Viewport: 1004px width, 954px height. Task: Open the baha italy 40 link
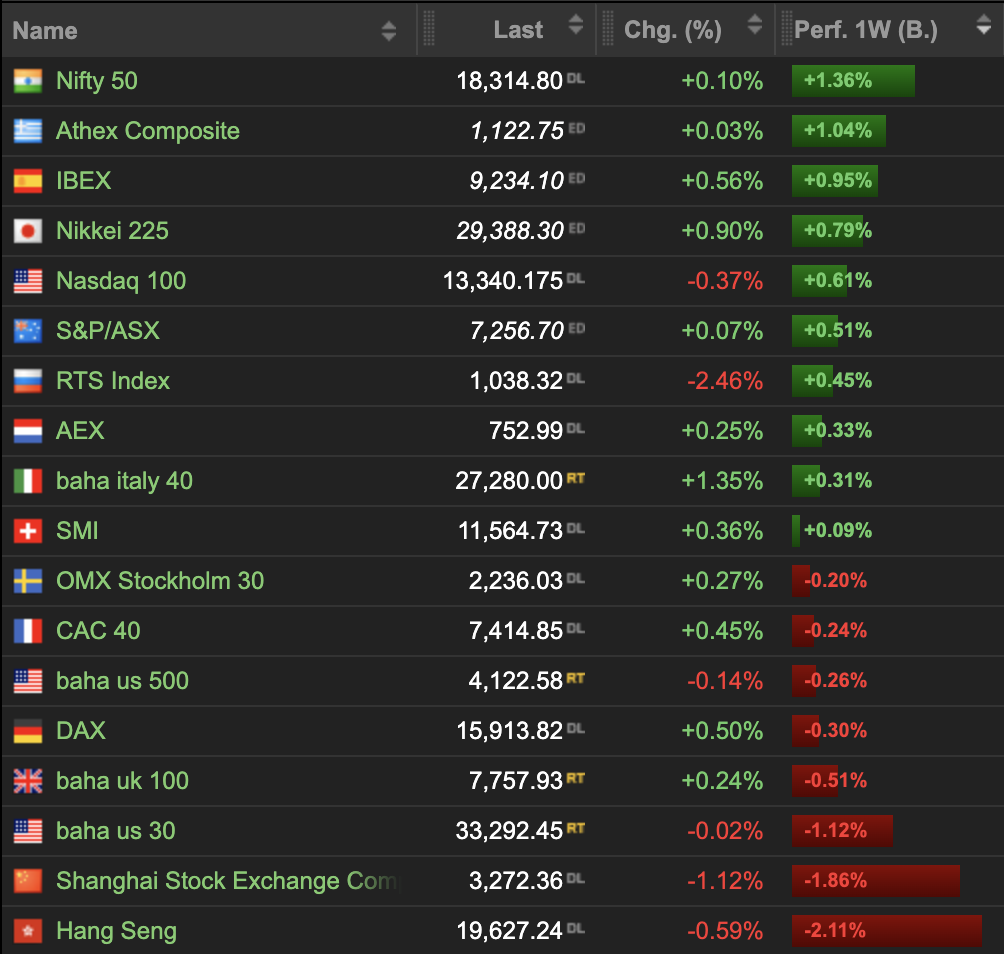(x=124, y=480)
